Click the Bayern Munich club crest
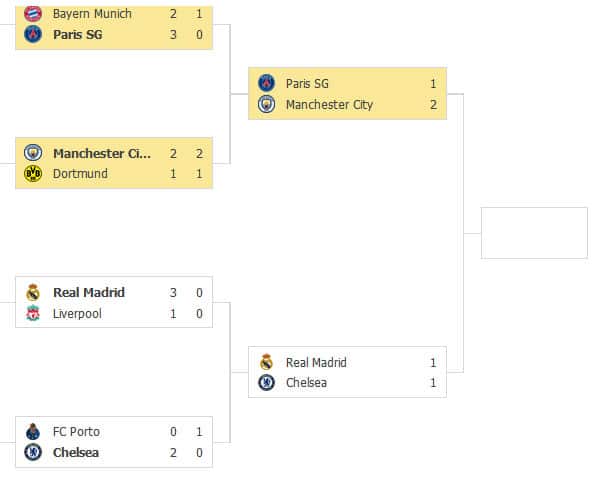Viewport: 600px width, 488px height. click(x=33, y=14)
